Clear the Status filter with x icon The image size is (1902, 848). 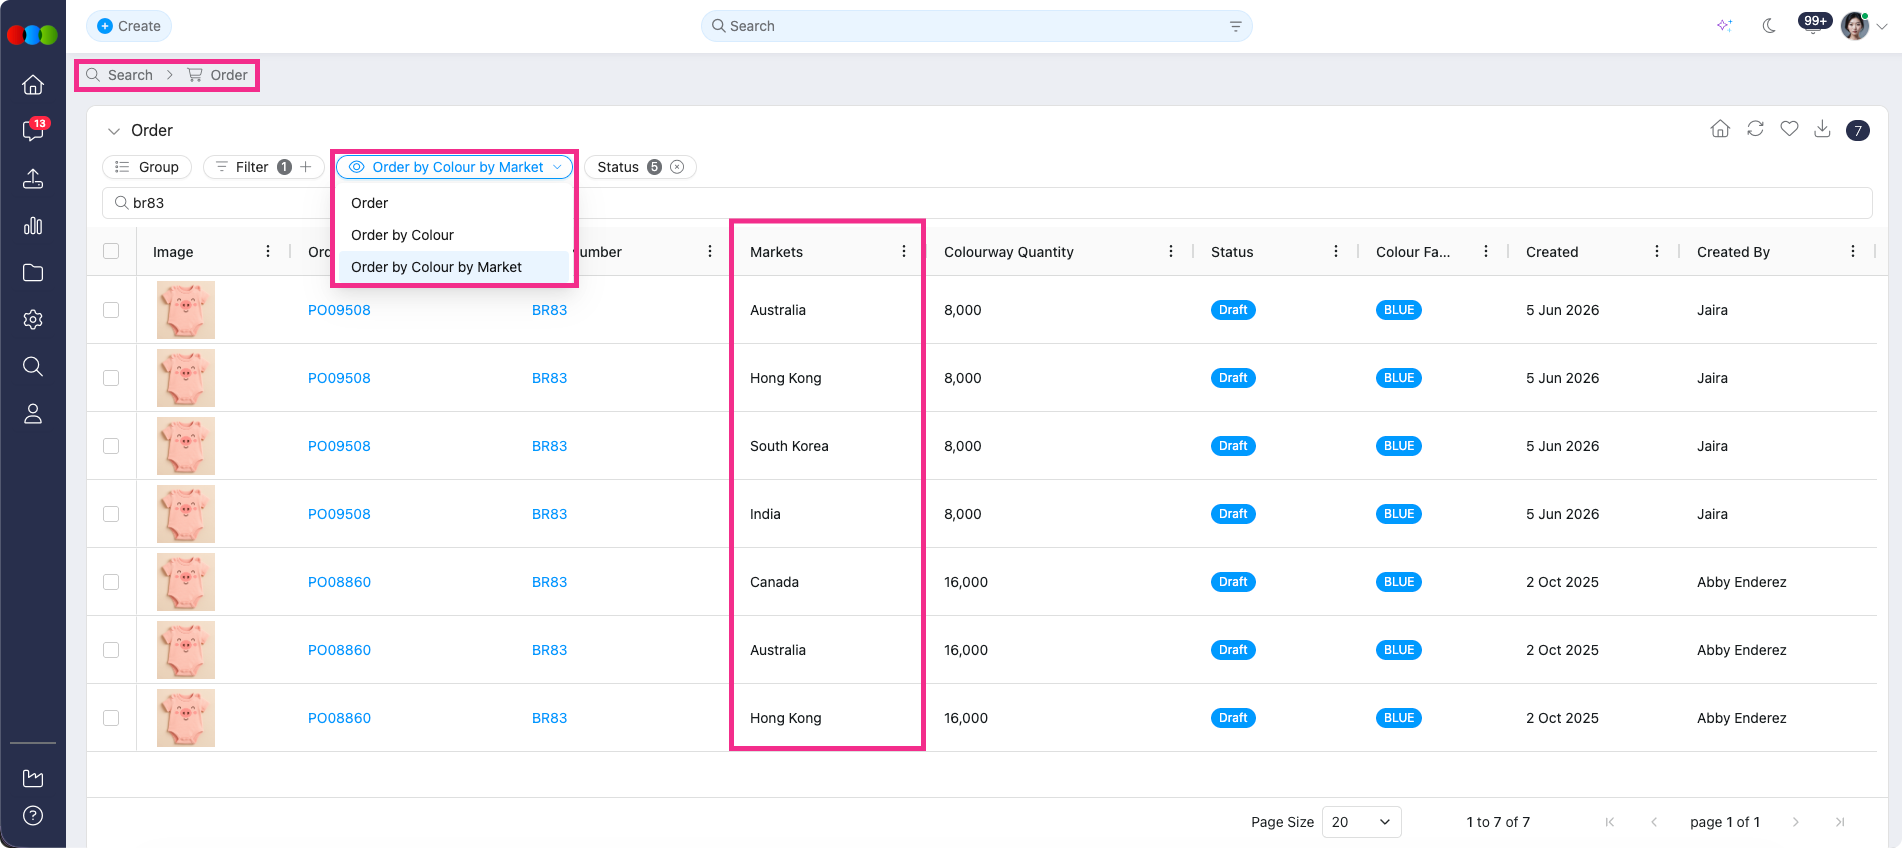(x=677, y=167)
